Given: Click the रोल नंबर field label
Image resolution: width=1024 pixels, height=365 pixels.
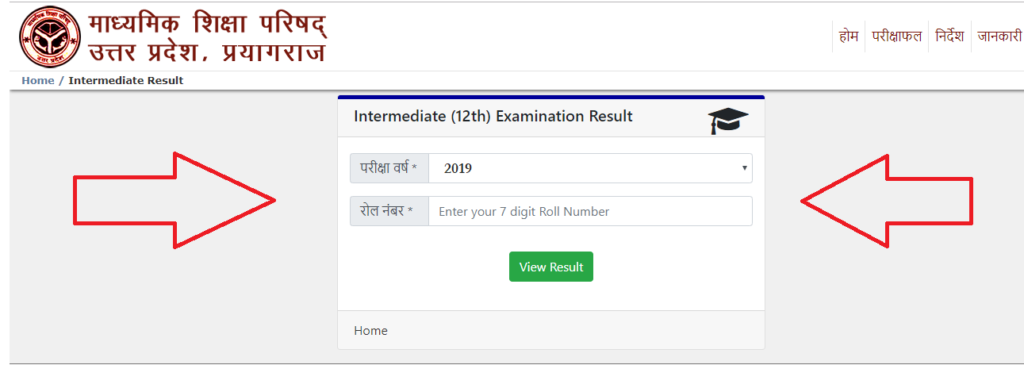Looking at the screenshot, I should click(389, 212).
